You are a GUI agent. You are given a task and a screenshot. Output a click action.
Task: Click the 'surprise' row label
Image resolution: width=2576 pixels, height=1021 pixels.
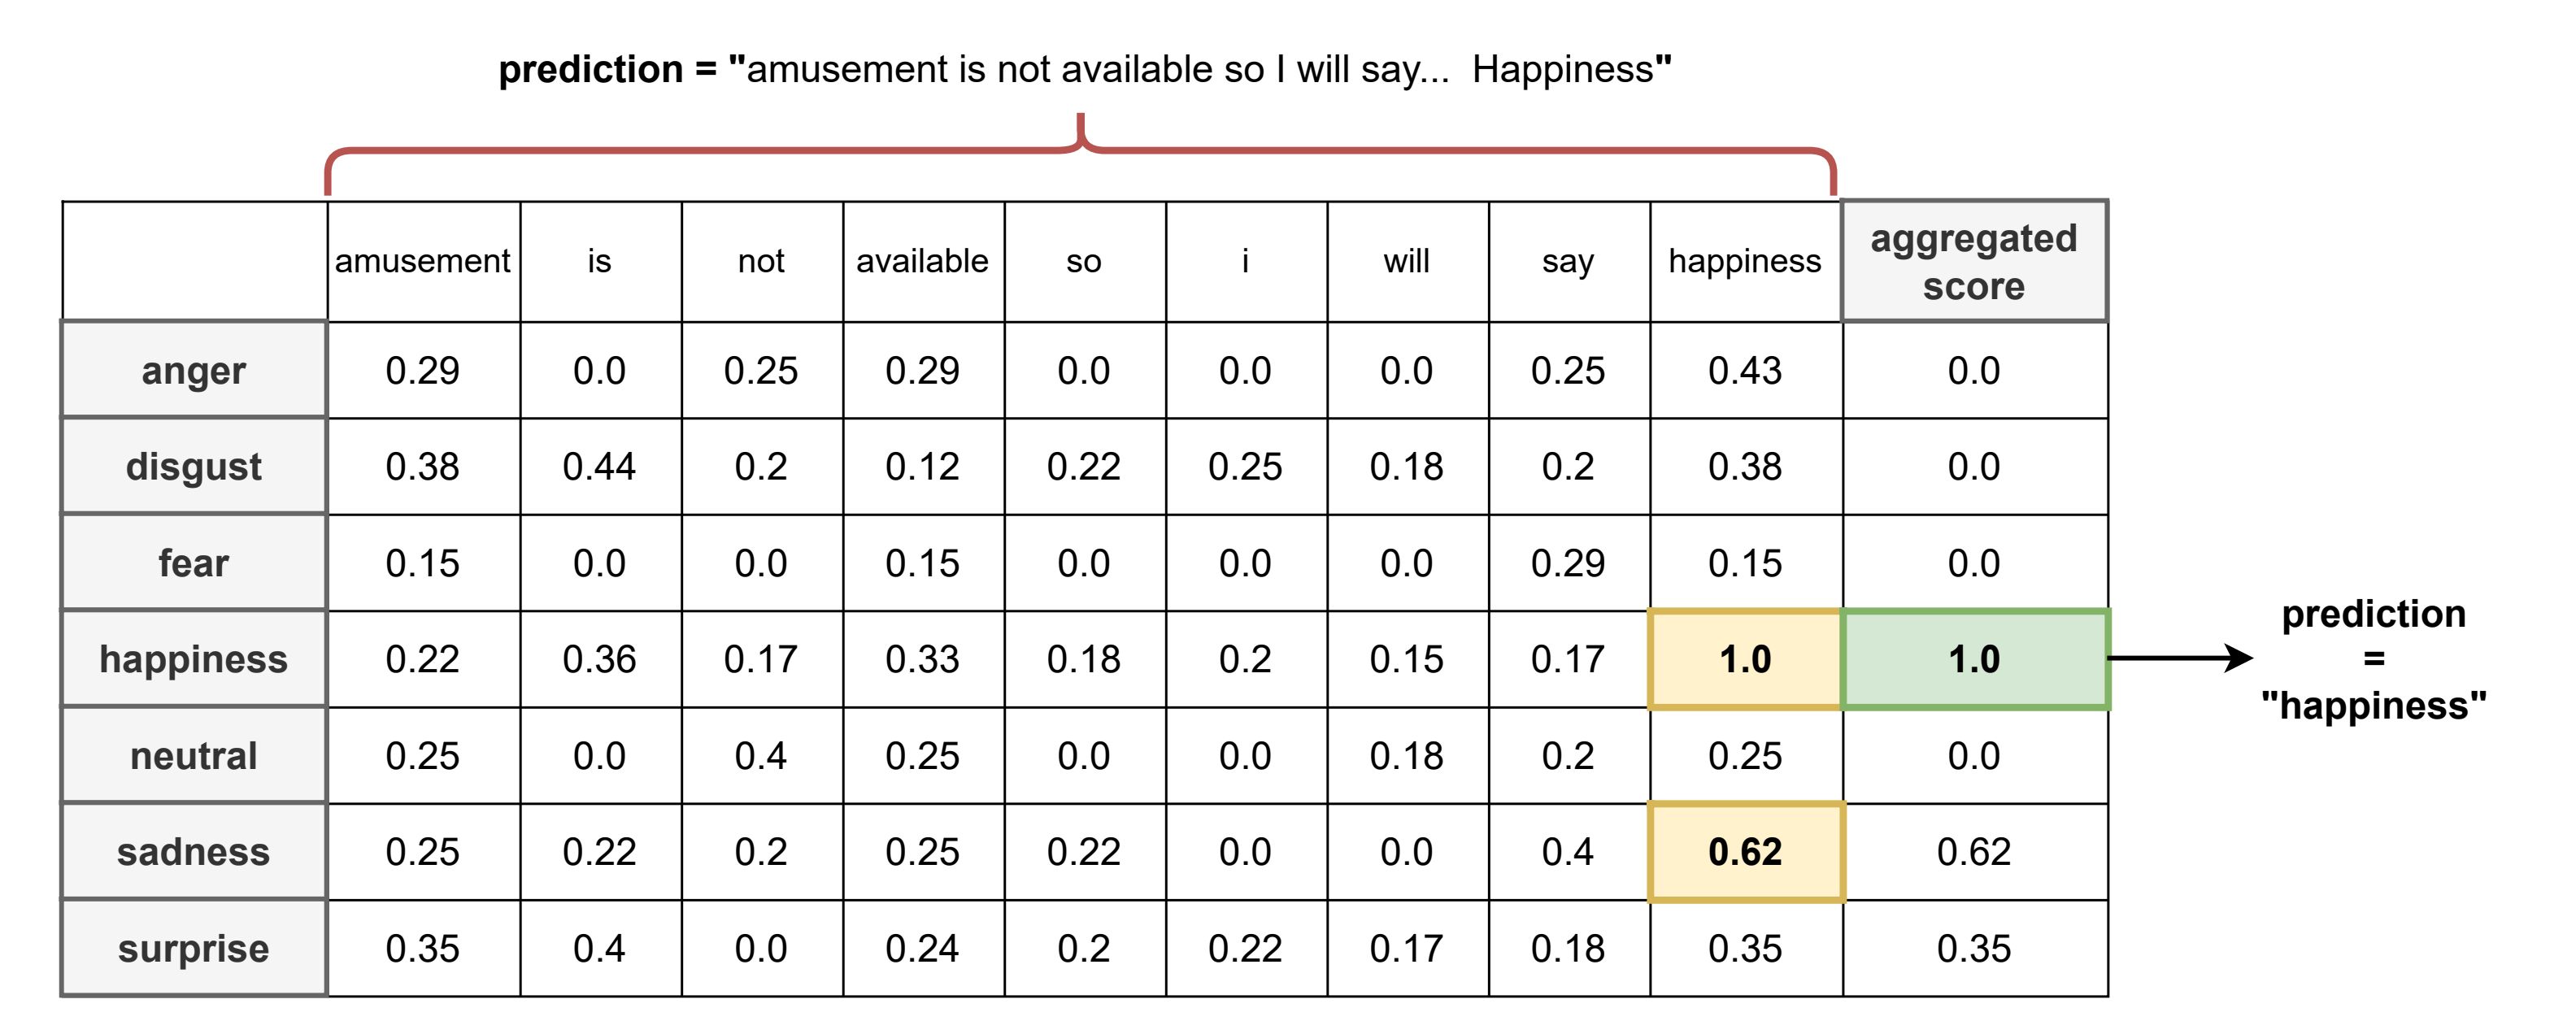(194, 948)
